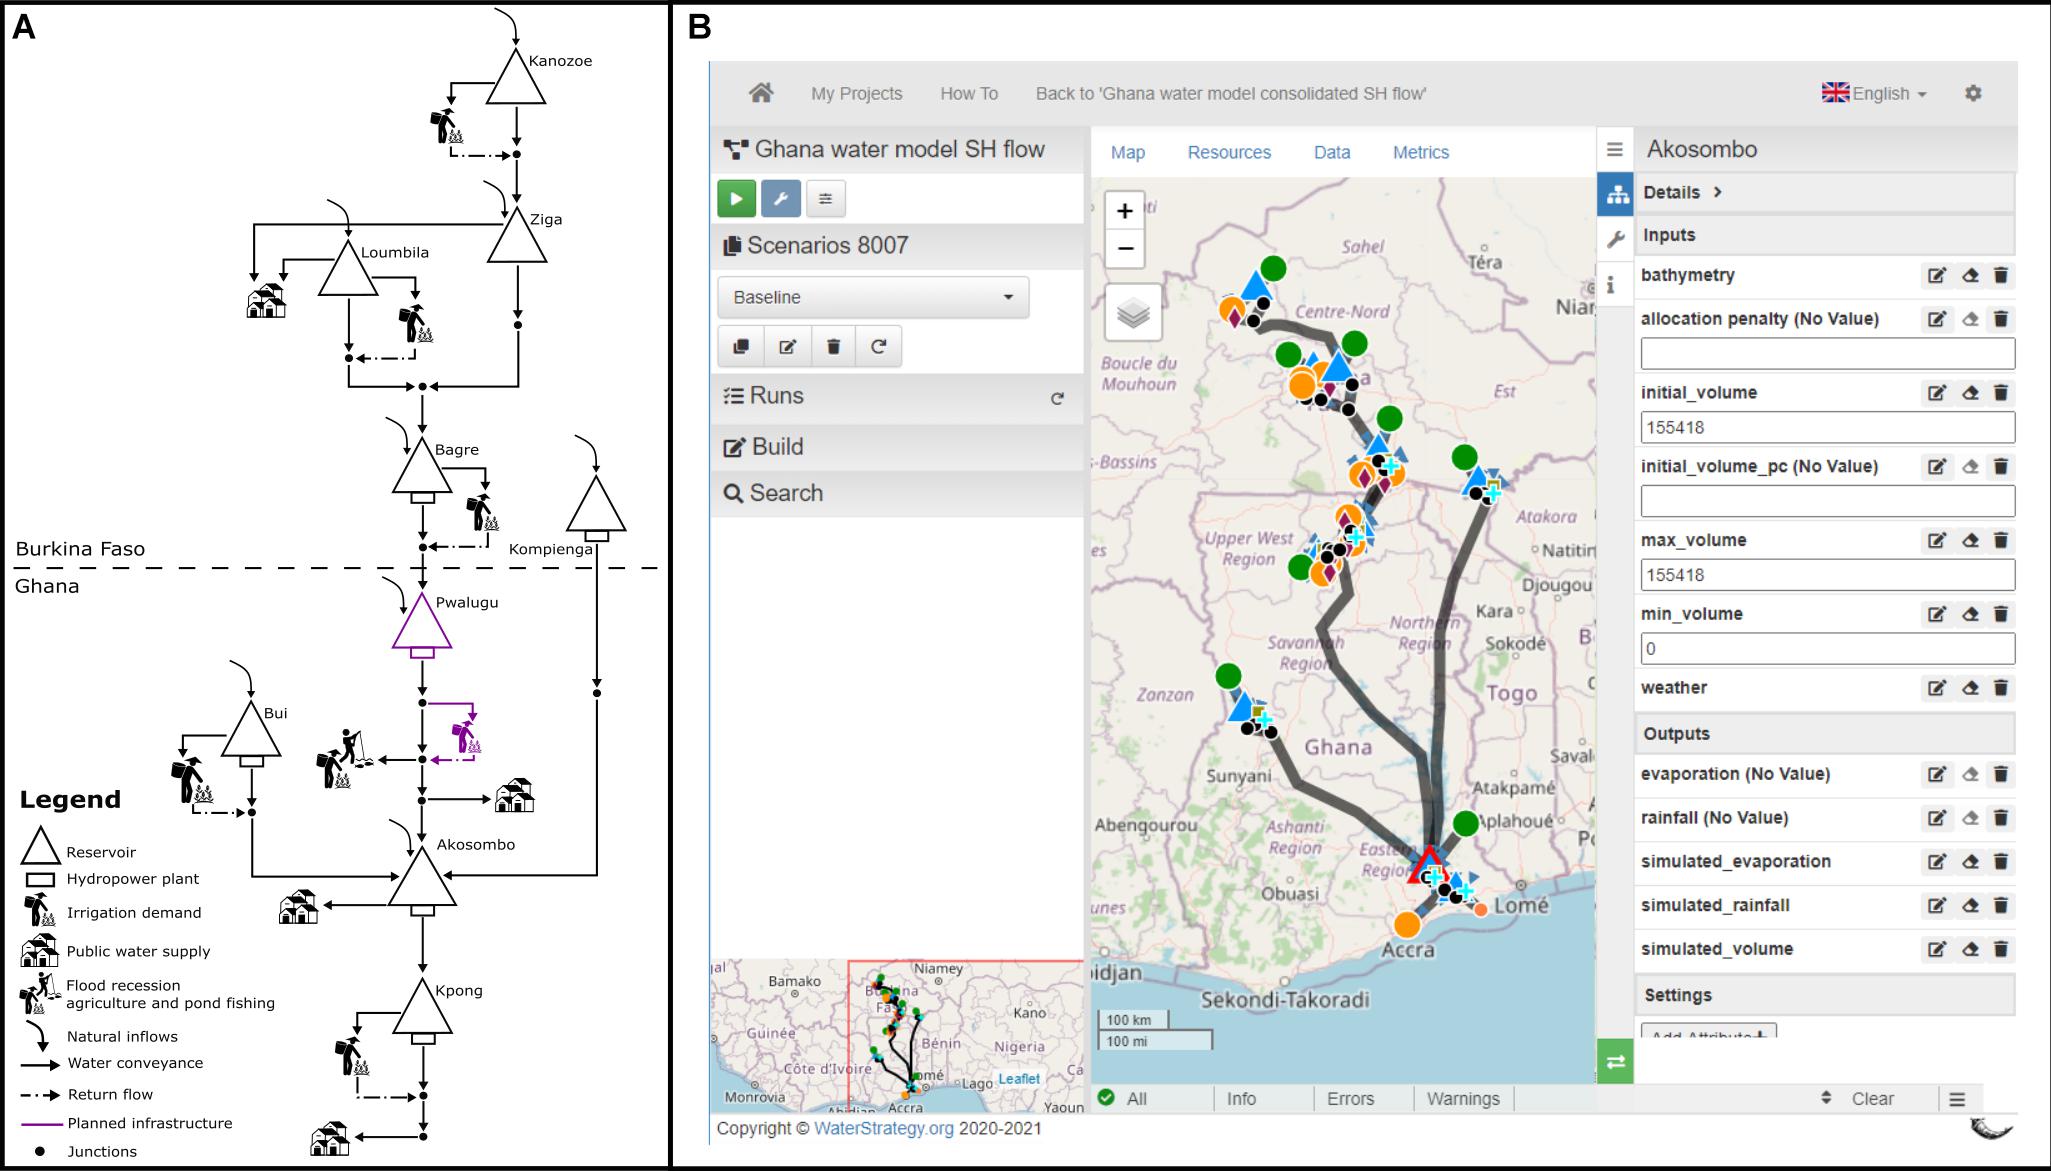
Task: Filter log to Errors
Action: click(x=1350, y=1099)
